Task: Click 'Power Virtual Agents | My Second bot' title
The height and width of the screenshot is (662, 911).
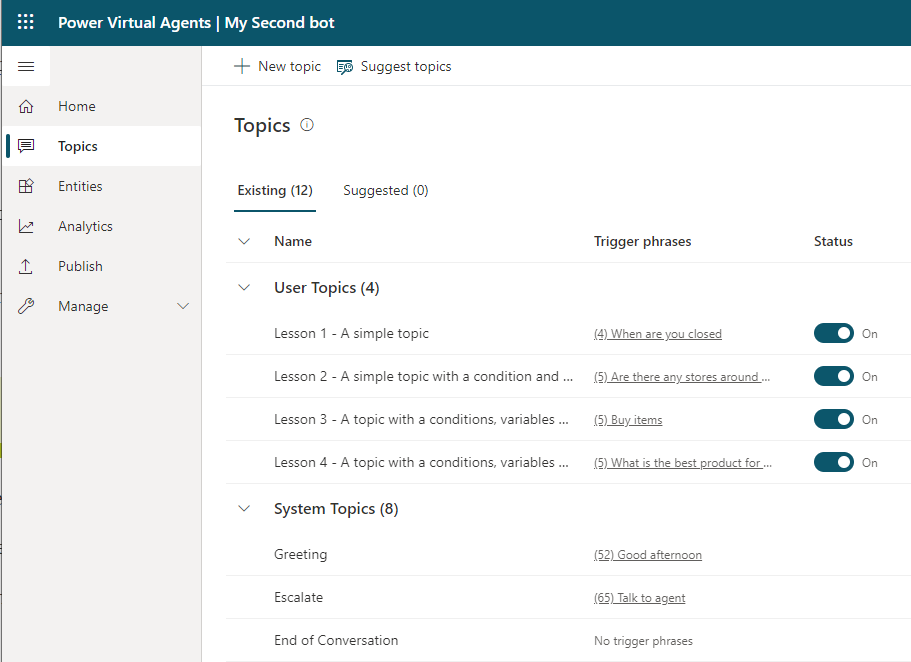Action: (196, 23)
